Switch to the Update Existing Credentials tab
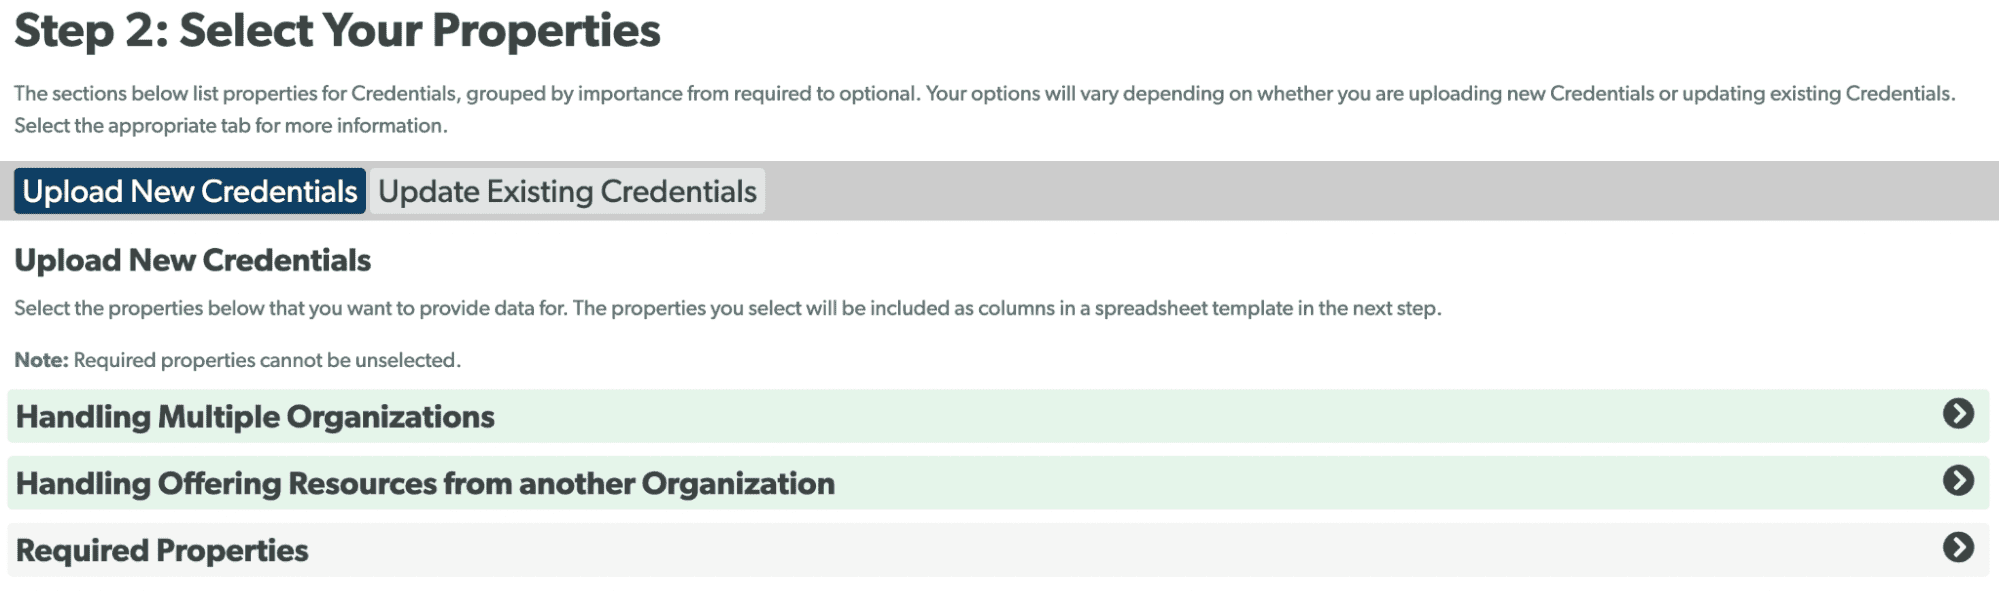1999x591 pixels. (x=566, y=191)
